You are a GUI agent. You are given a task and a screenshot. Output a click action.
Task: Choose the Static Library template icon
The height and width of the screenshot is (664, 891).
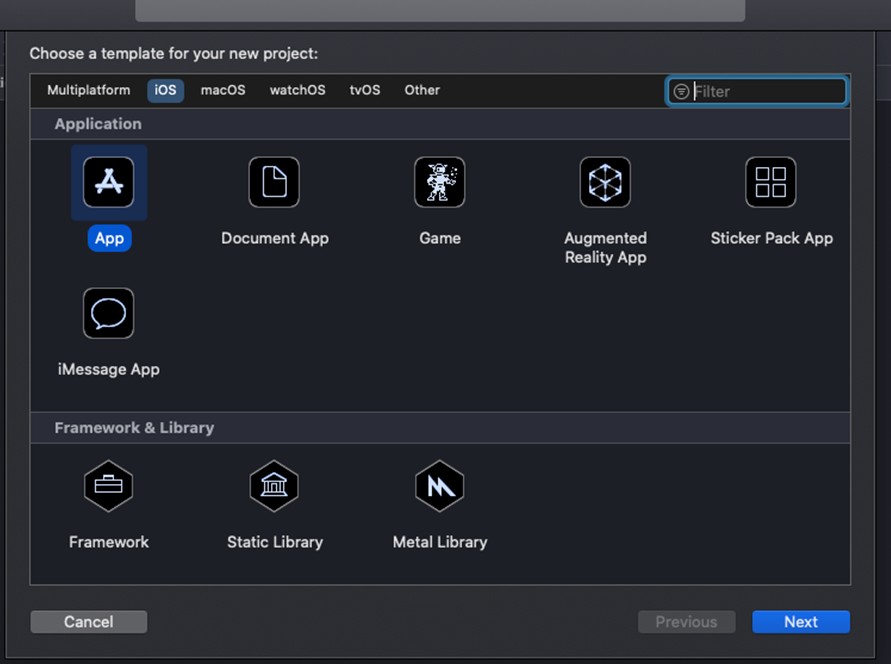click(274, 486)
